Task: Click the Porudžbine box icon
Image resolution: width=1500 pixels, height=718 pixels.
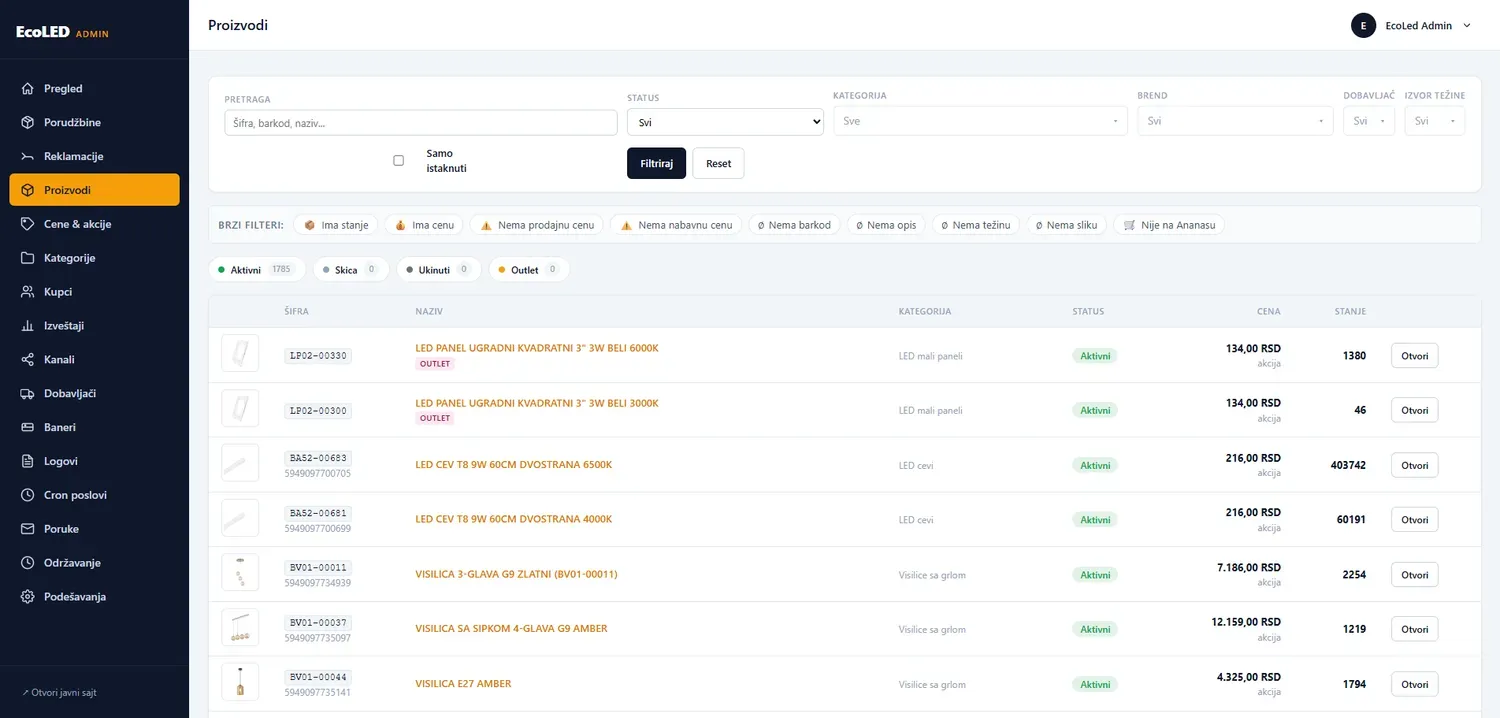Action: (x=28, y=123)
